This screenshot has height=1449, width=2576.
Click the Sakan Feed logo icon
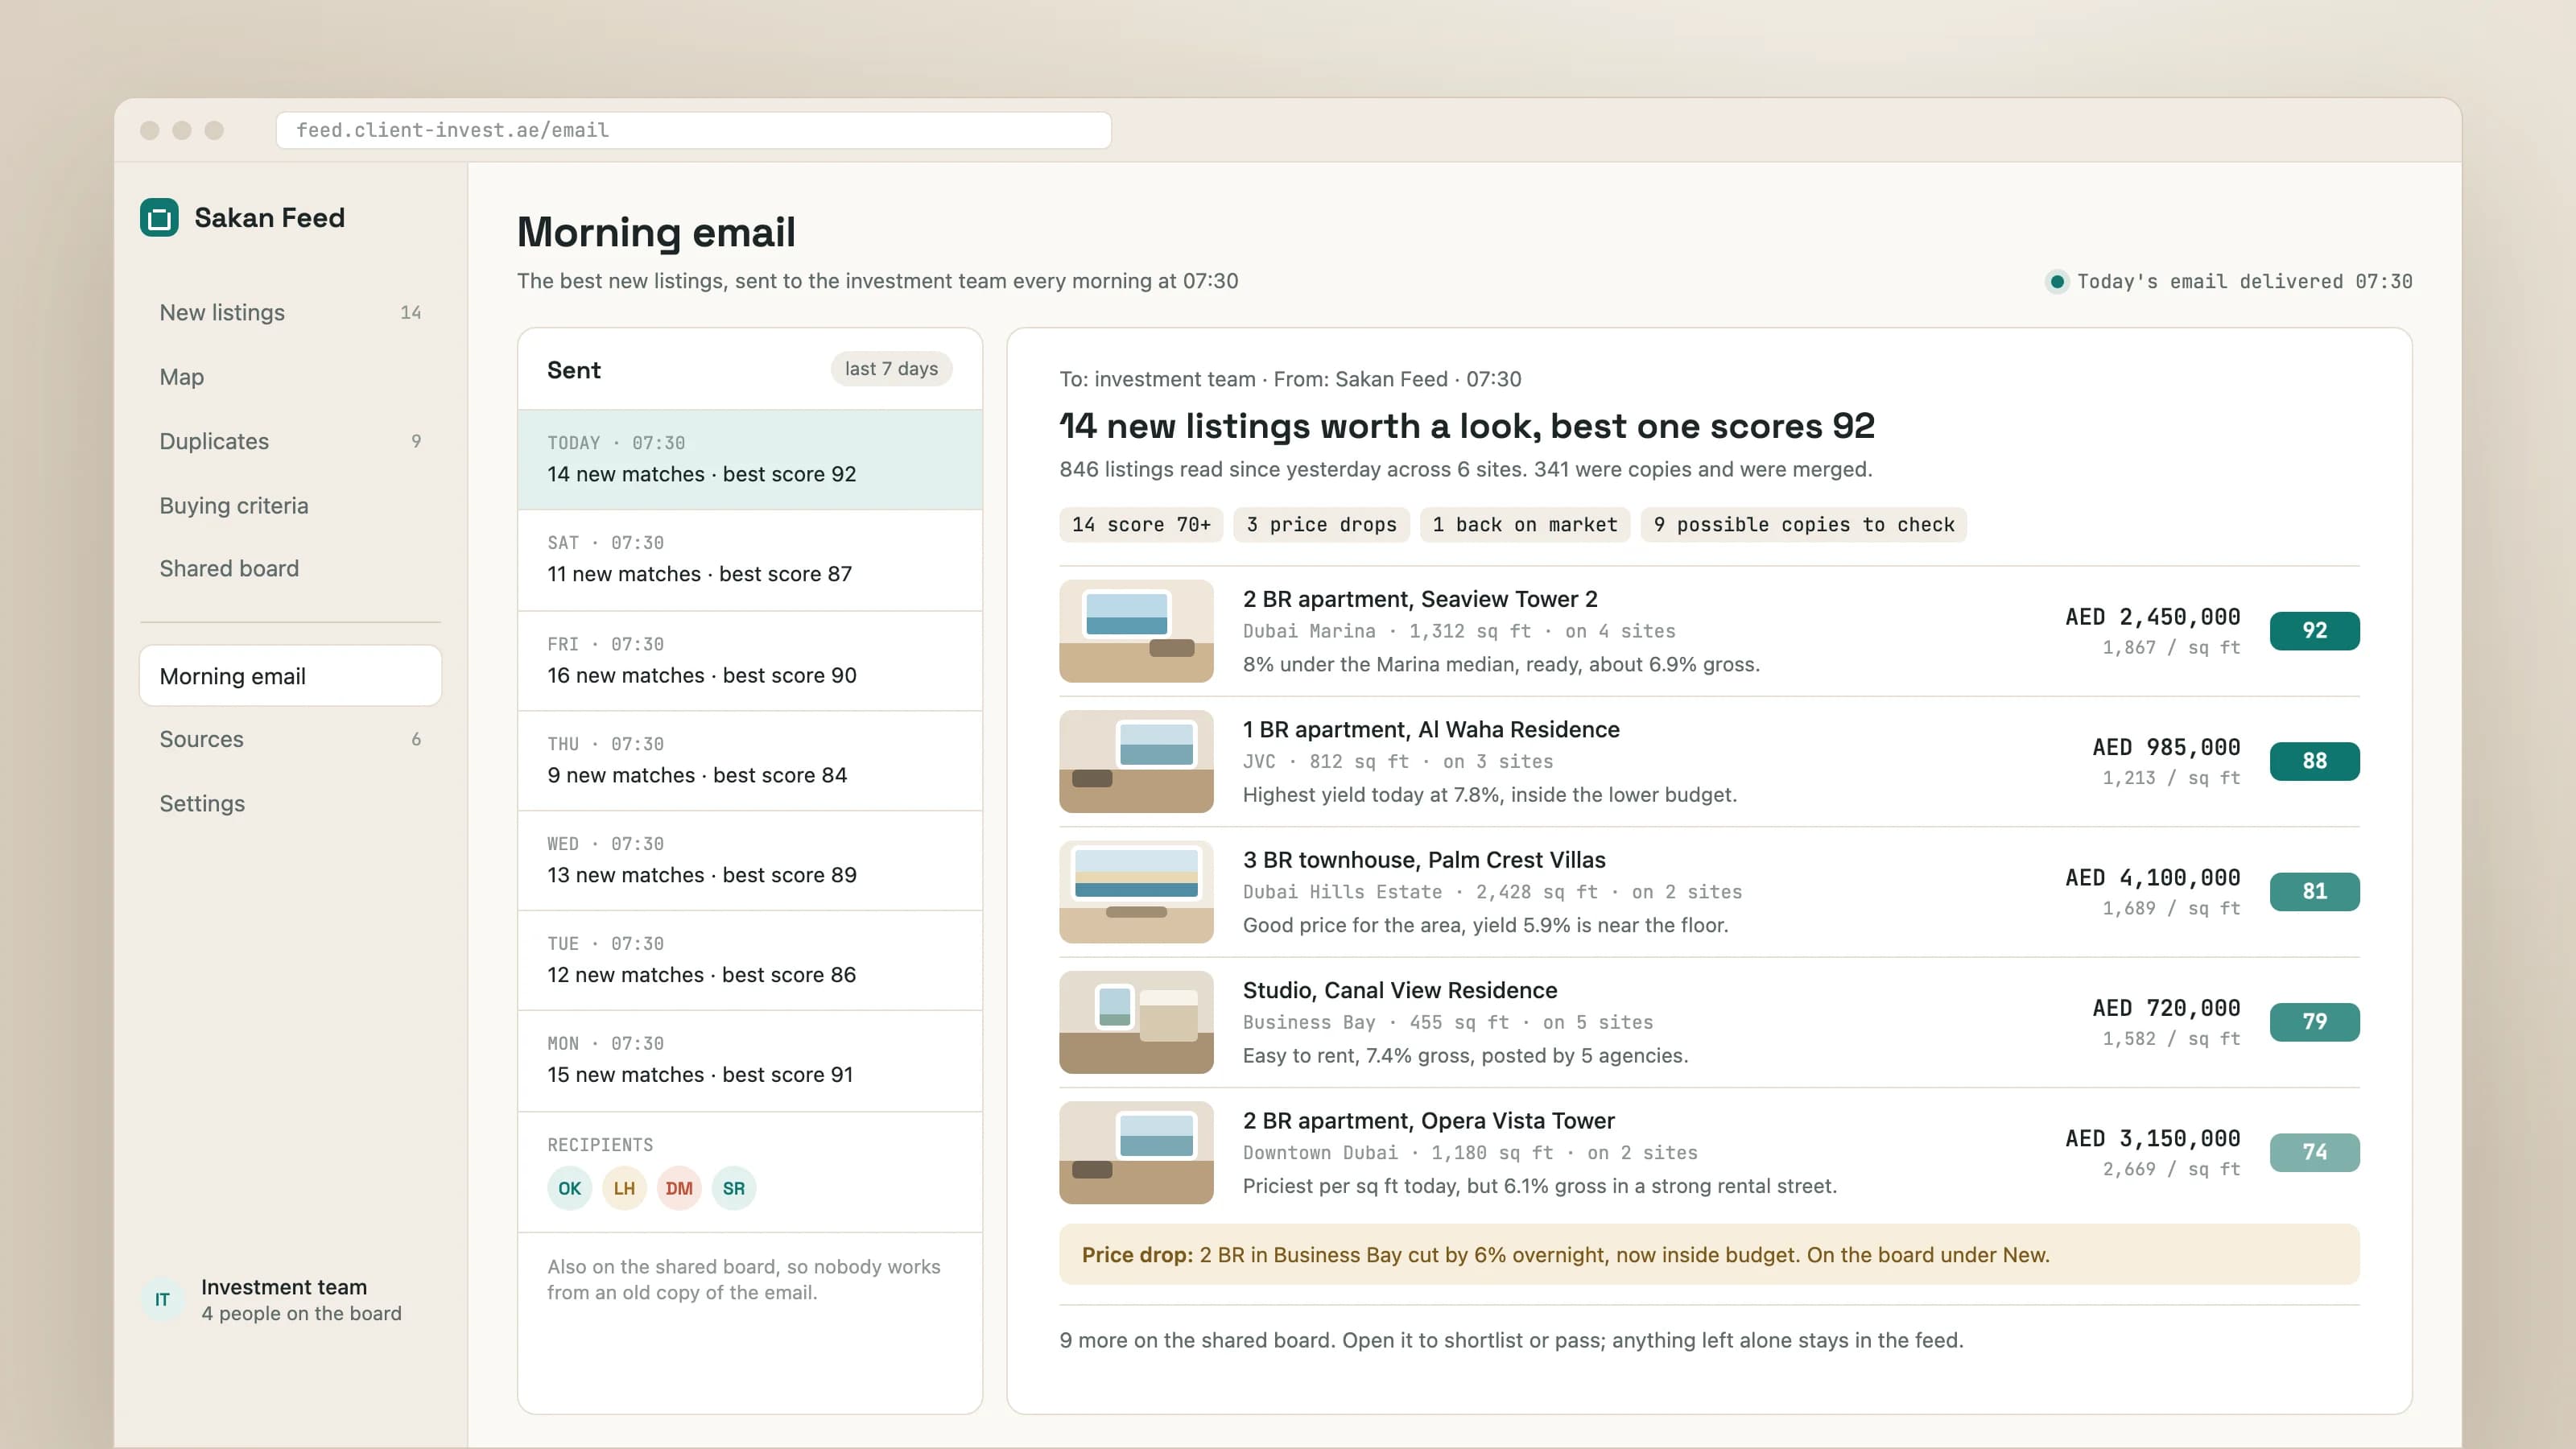159,218
